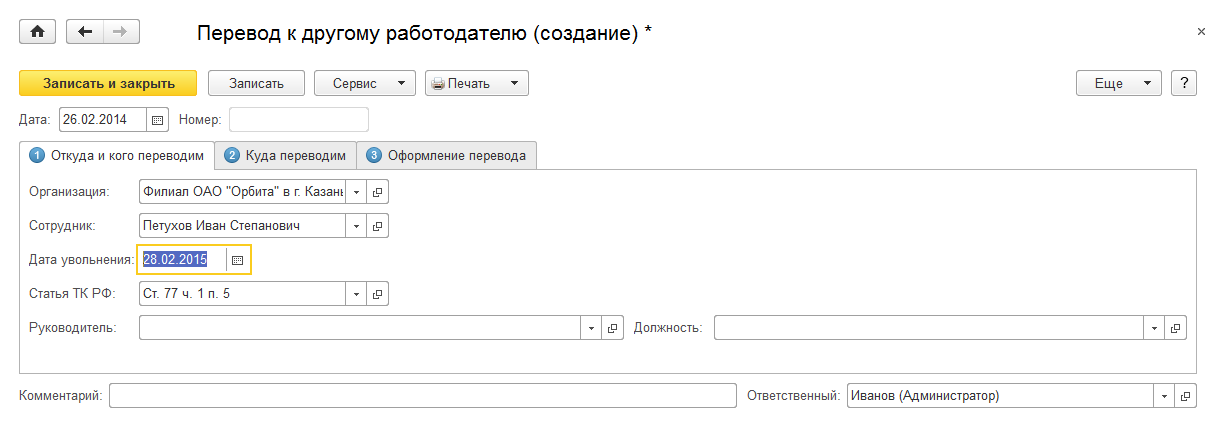
Task: Go forward with the right arrow
Action: click(x=121, y=32)
